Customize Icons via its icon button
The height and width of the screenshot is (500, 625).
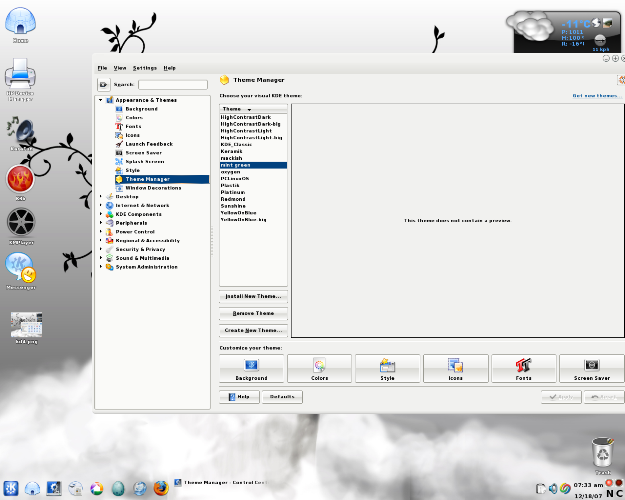click(456, 369)
